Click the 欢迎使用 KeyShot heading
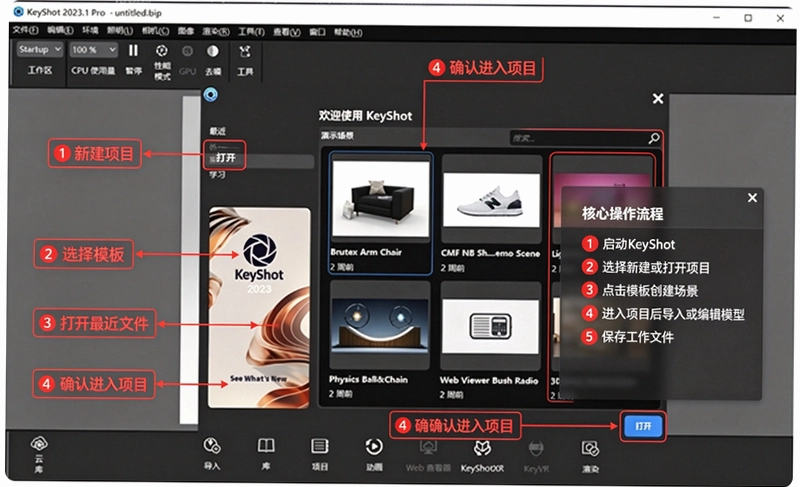This screenshot has height=487, width=800. click(x=365, y=116)
